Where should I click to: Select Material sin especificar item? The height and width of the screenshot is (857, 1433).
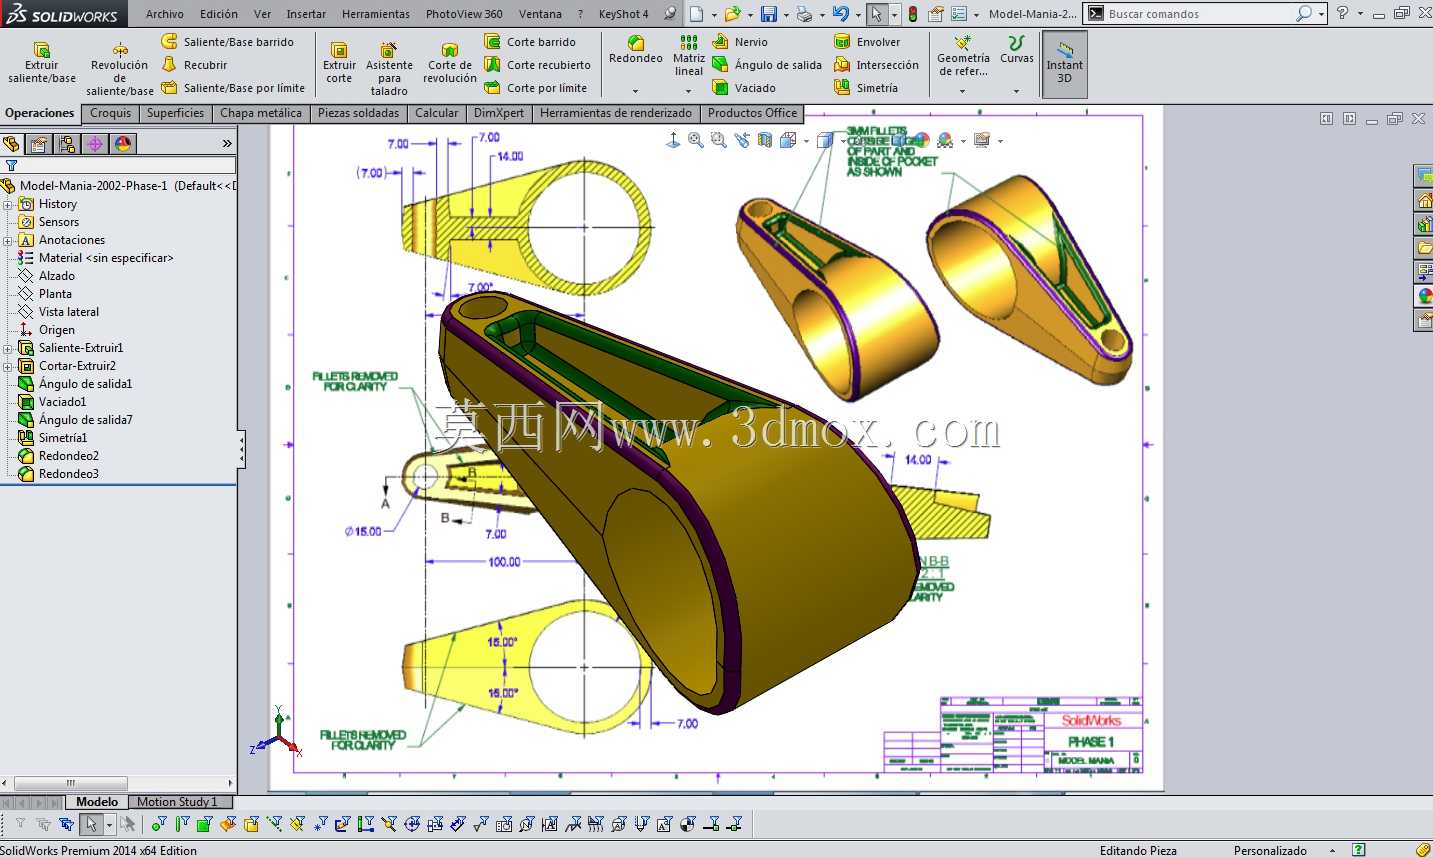[x=96, y=258]
